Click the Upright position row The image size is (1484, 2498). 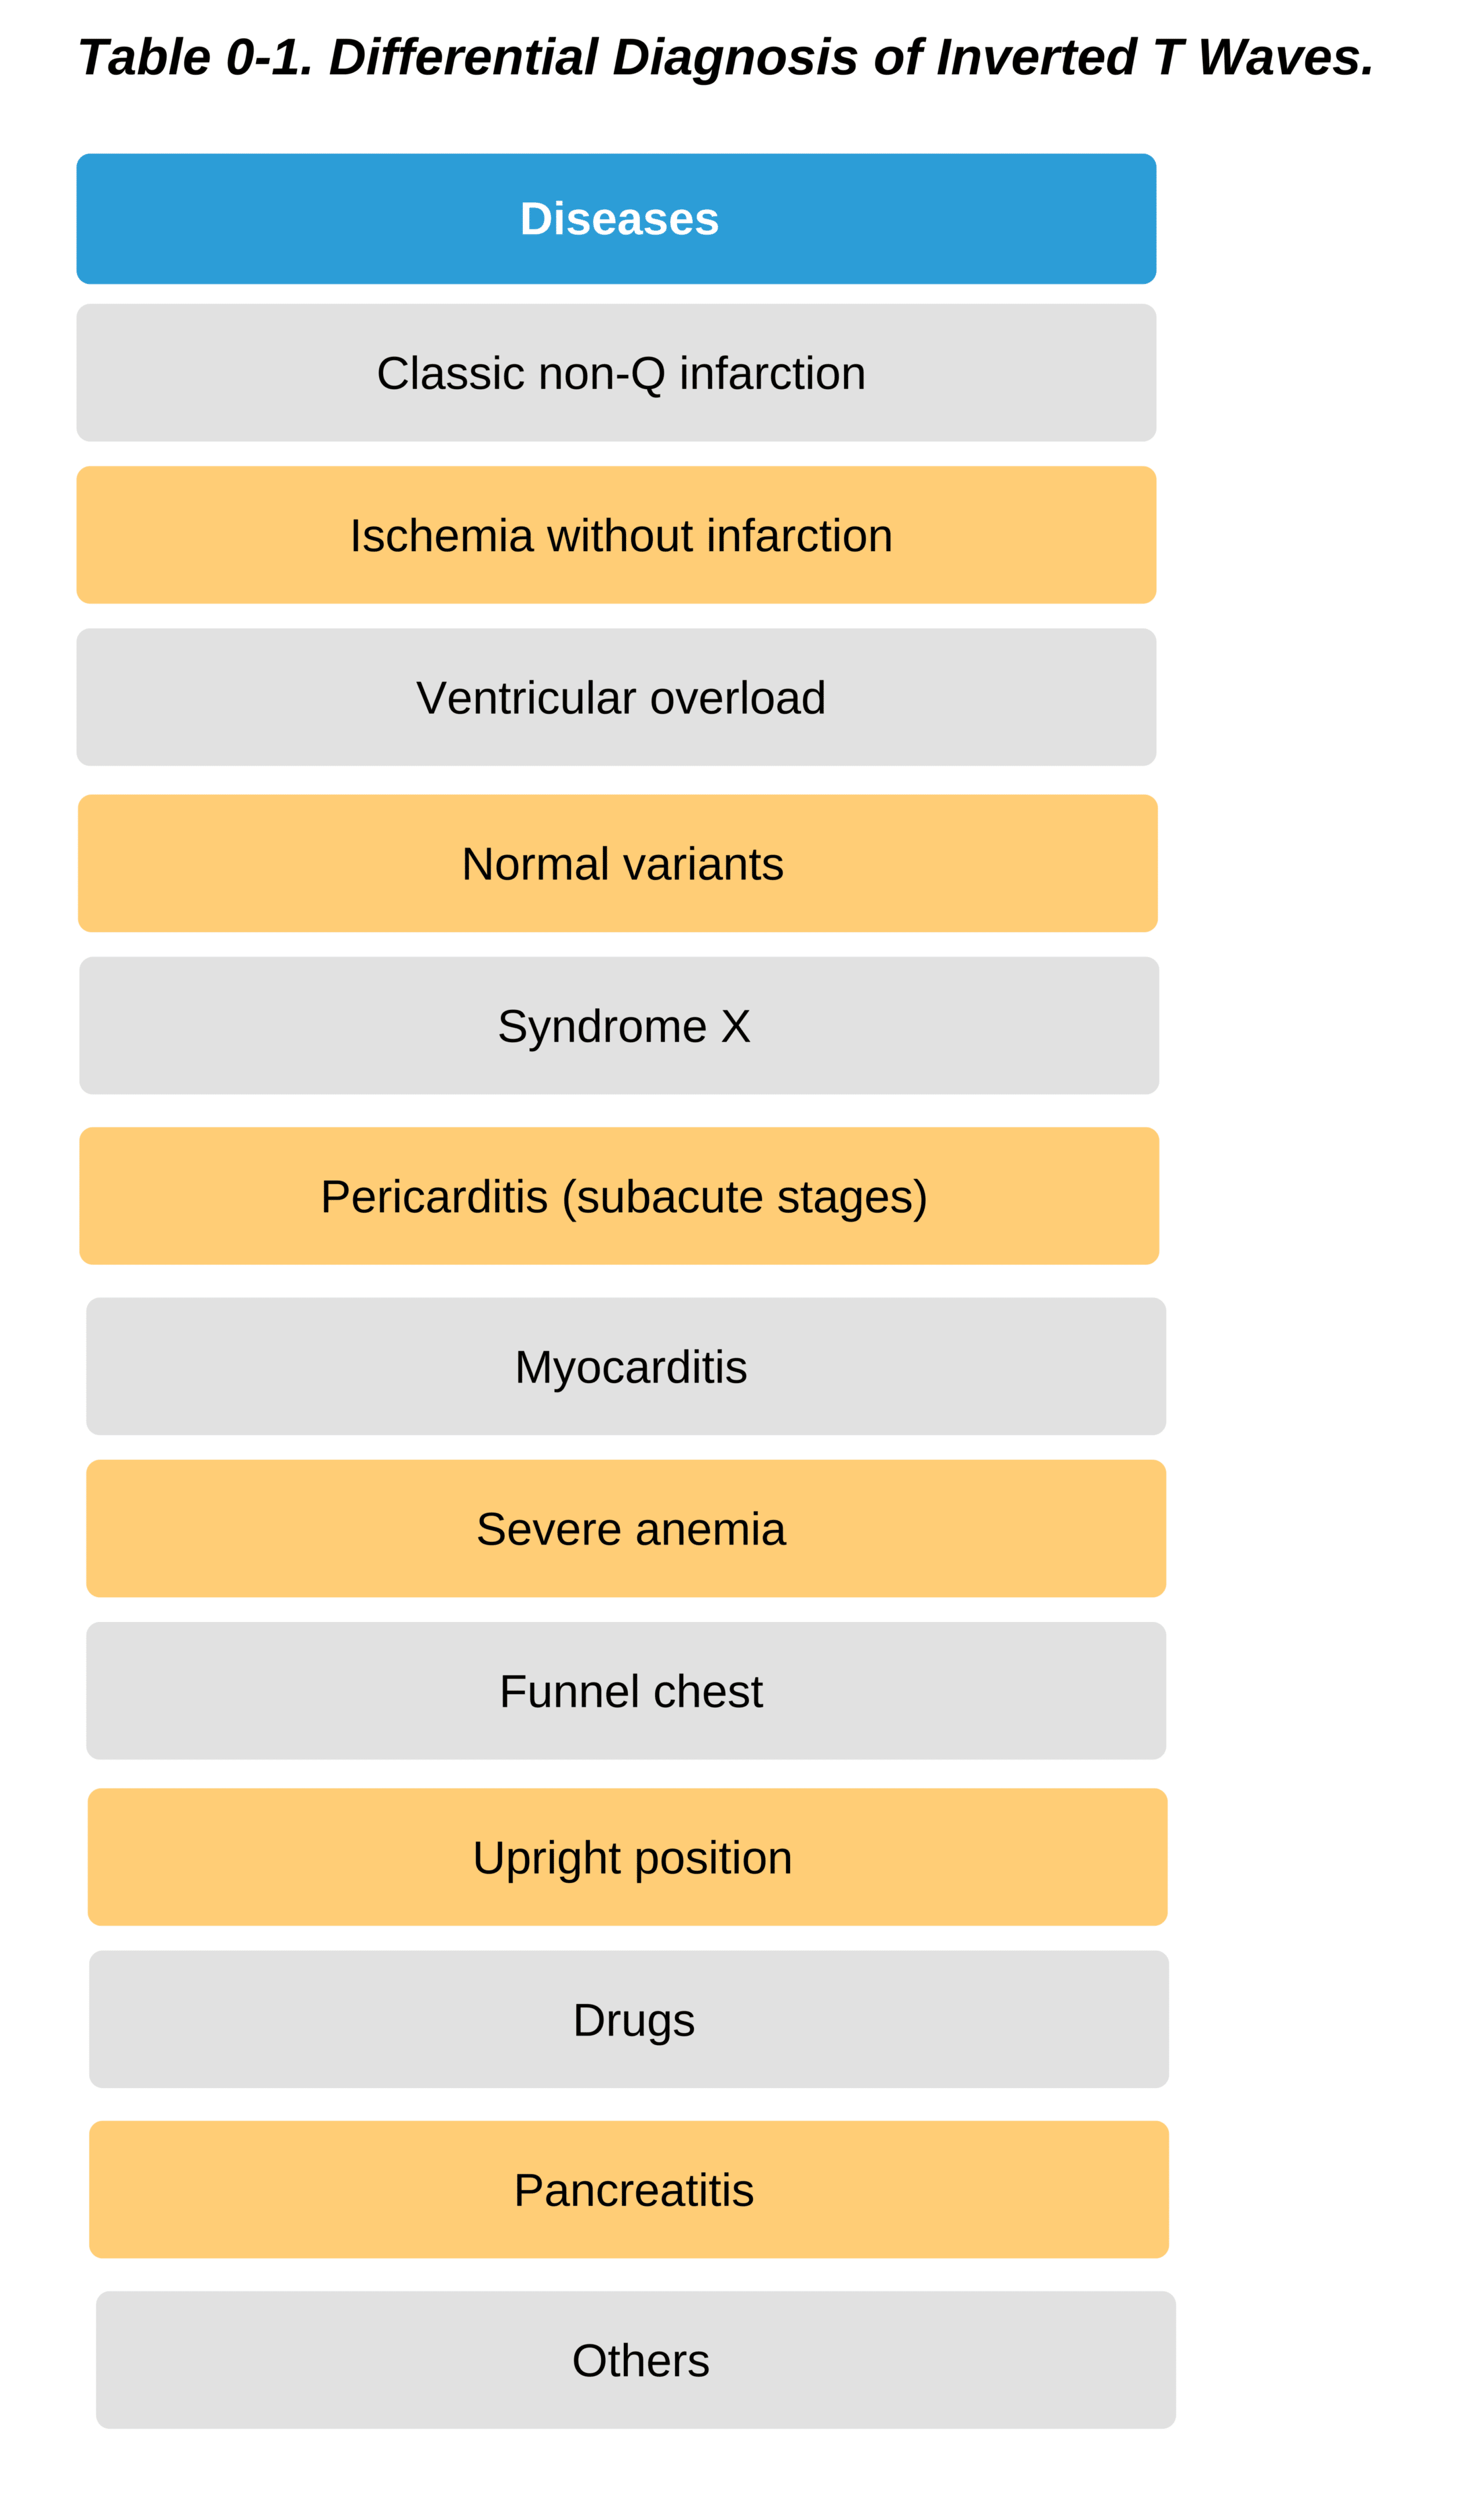628,1857
